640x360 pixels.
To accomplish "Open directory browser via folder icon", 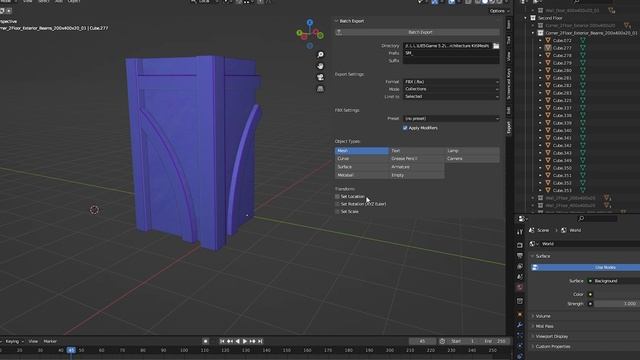I will point(496,46).
